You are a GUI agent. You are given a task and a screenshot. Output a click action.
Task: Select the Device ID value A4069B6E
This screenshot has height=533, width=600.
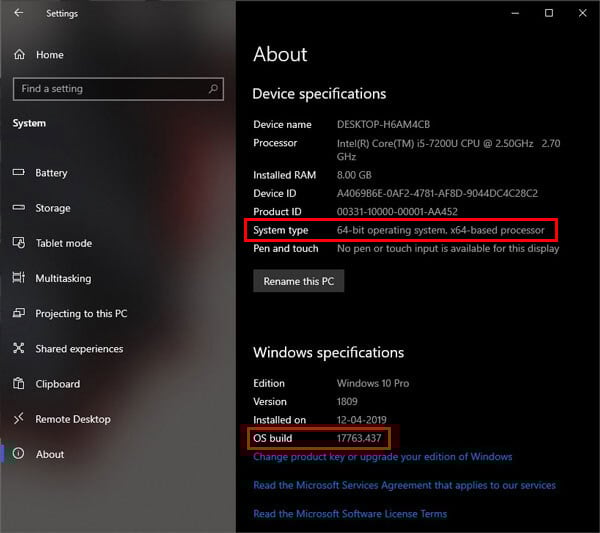[437, 193]
